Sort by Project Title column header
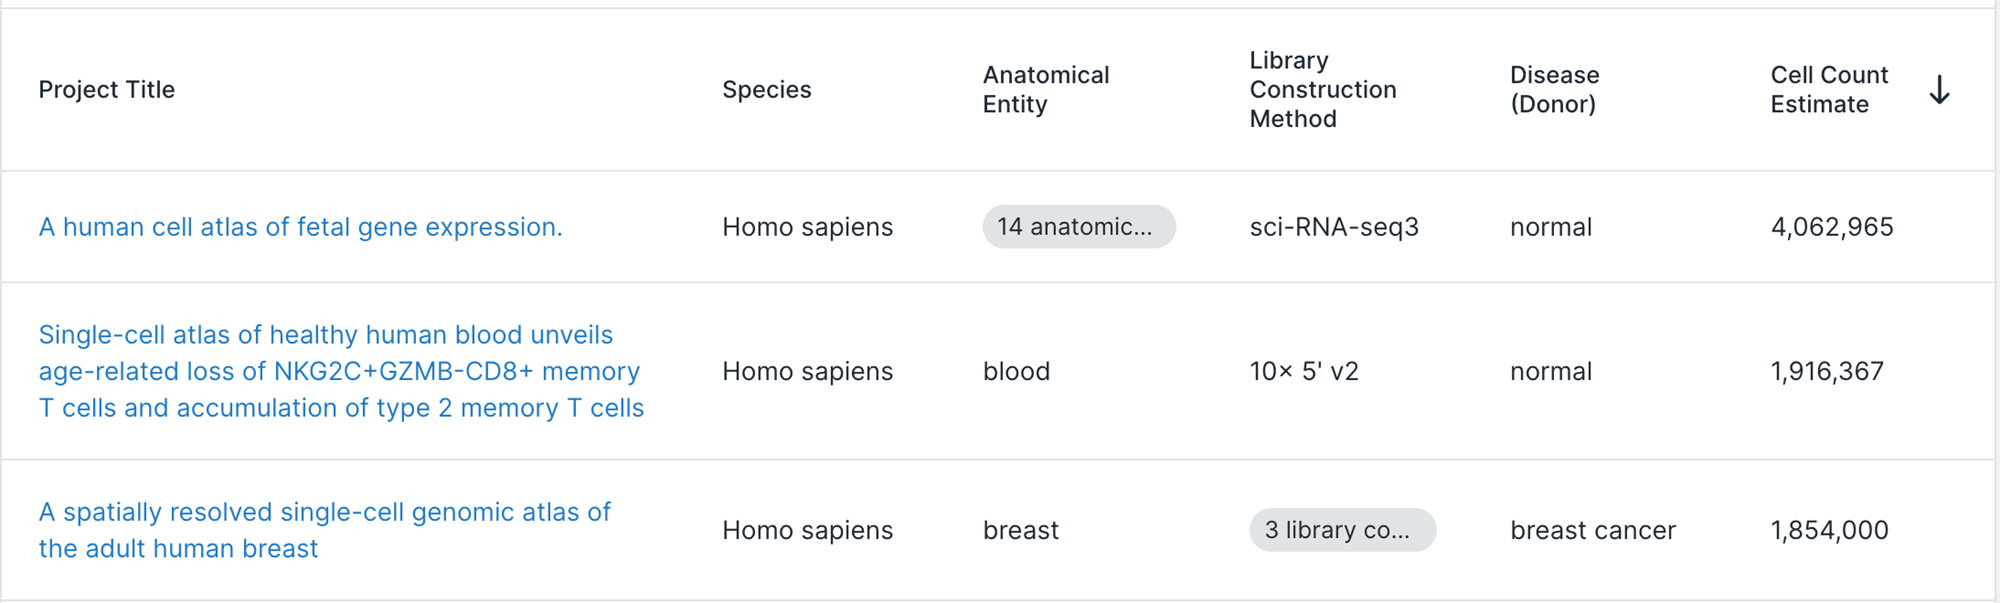Viewport: 2000px width, 603px height. click(x=107, y=90)
